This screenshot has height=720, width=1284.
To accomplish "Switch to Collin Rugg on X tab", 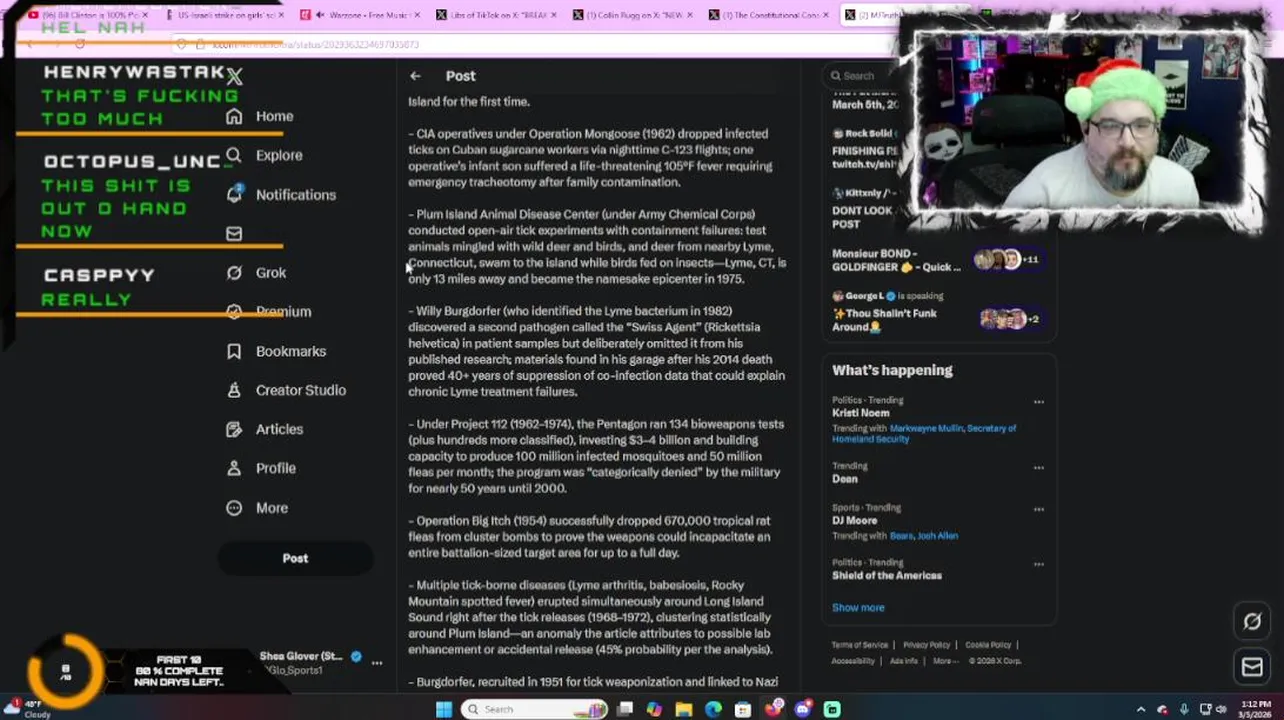I will coord(634,15).
